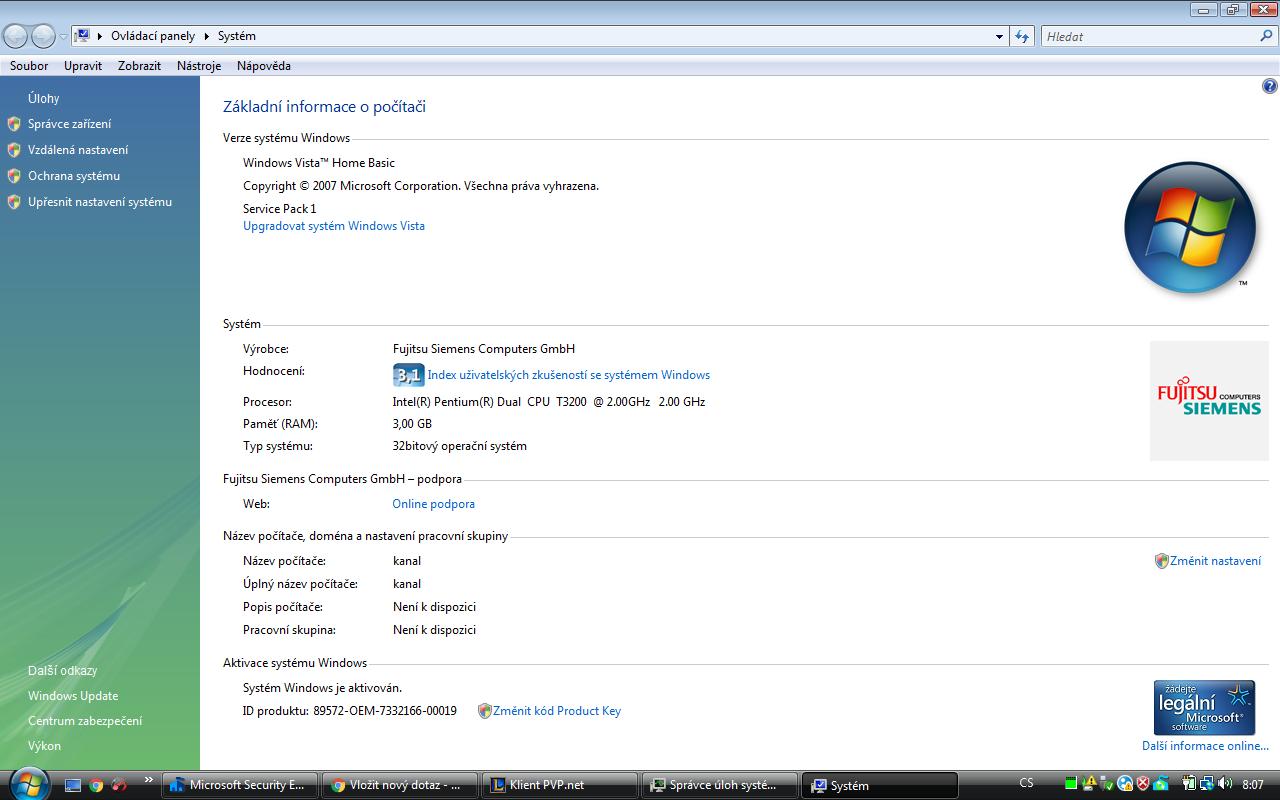The height and width of the screenshot is (800, 1280).
Task: Click the Microsoft Security Essentials tray icon
Action: (x=1160, y=784)
